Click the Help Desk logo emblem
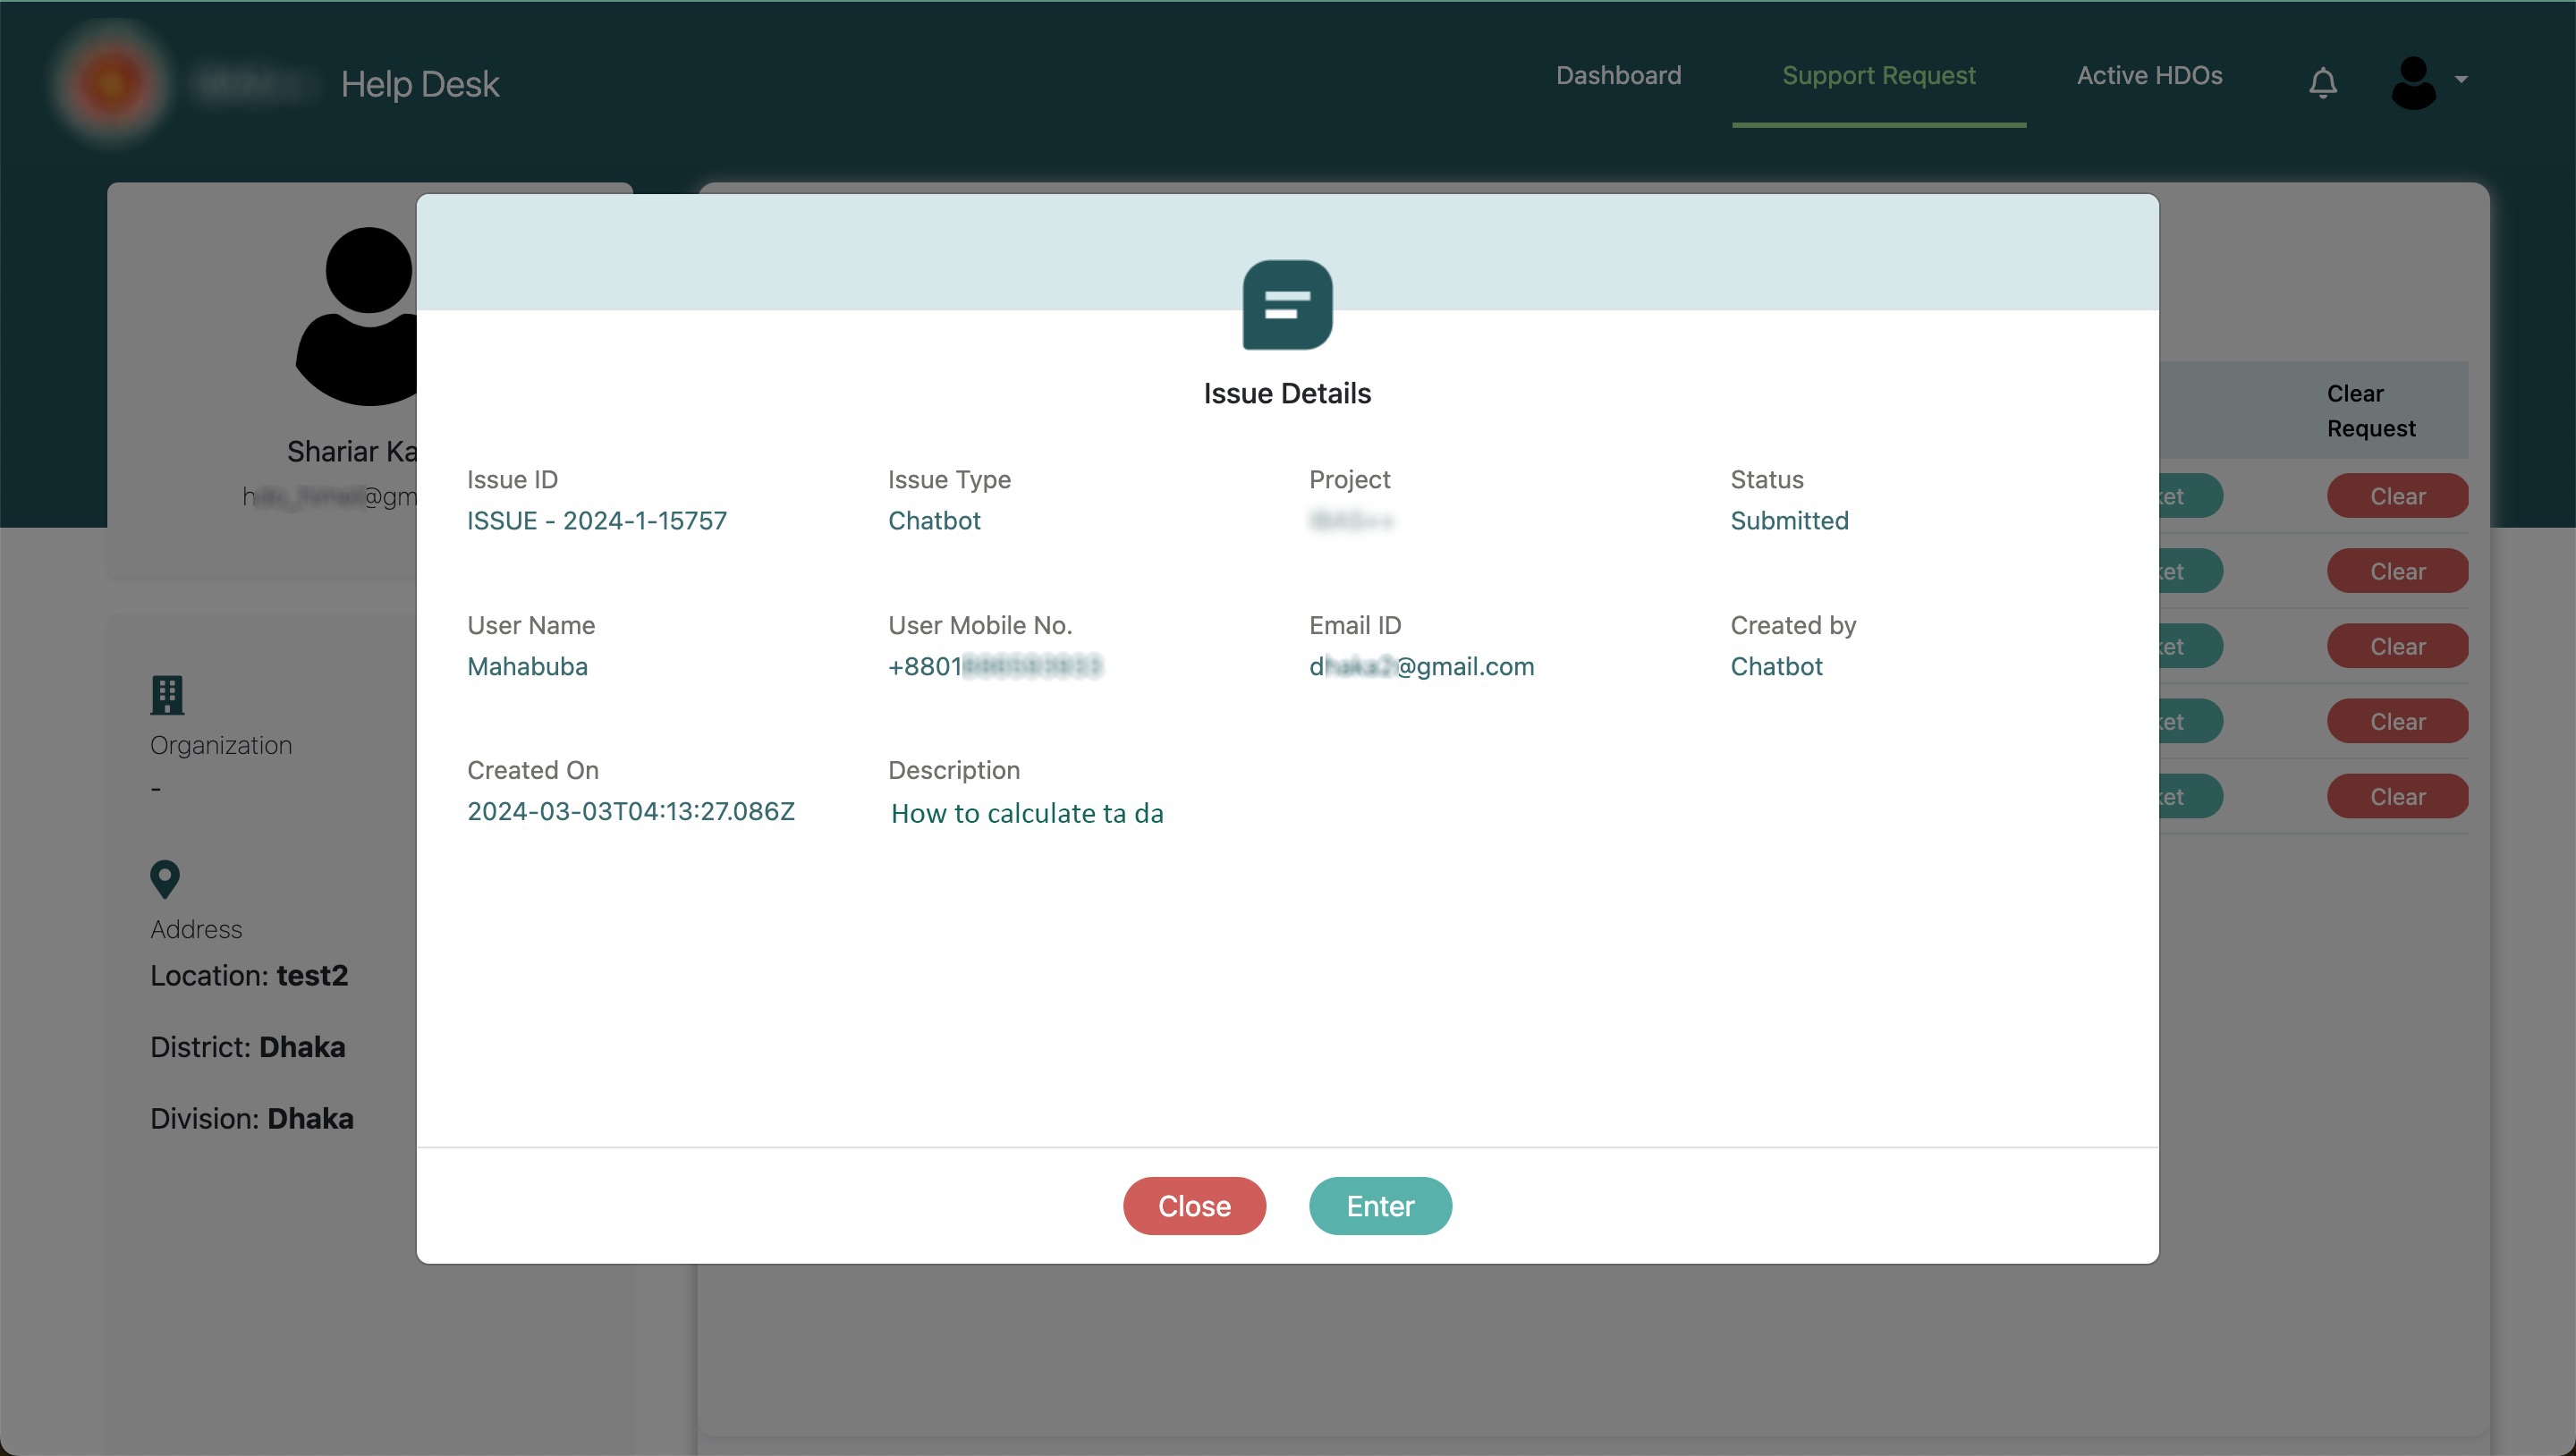This screenshot has height=1456, width=2576. tap(111, 84)
